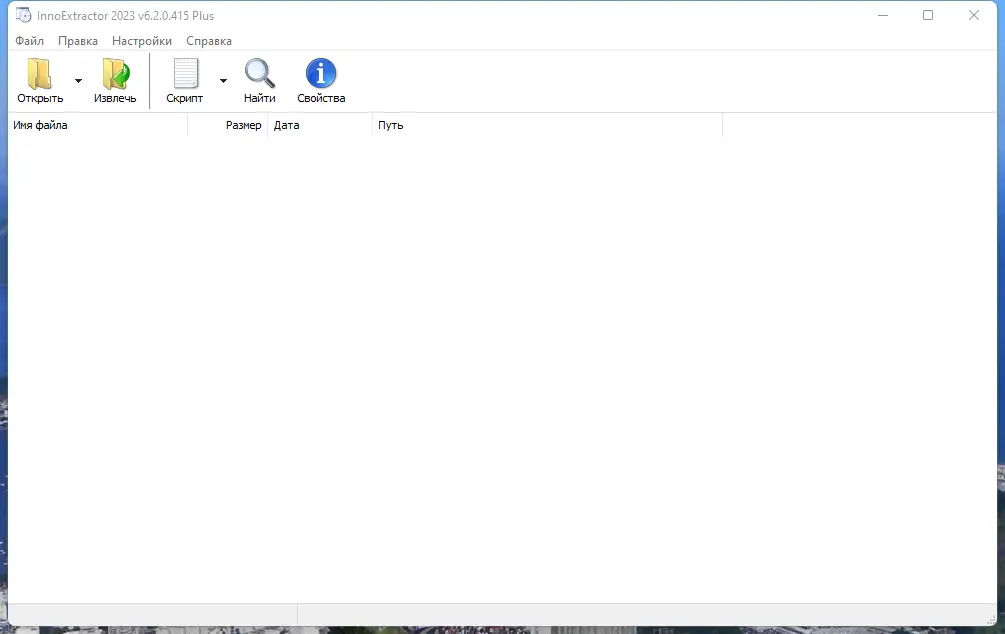Open the Настройки menu
This screenshot has width=1005, height=634.
(x=142, y=41)
